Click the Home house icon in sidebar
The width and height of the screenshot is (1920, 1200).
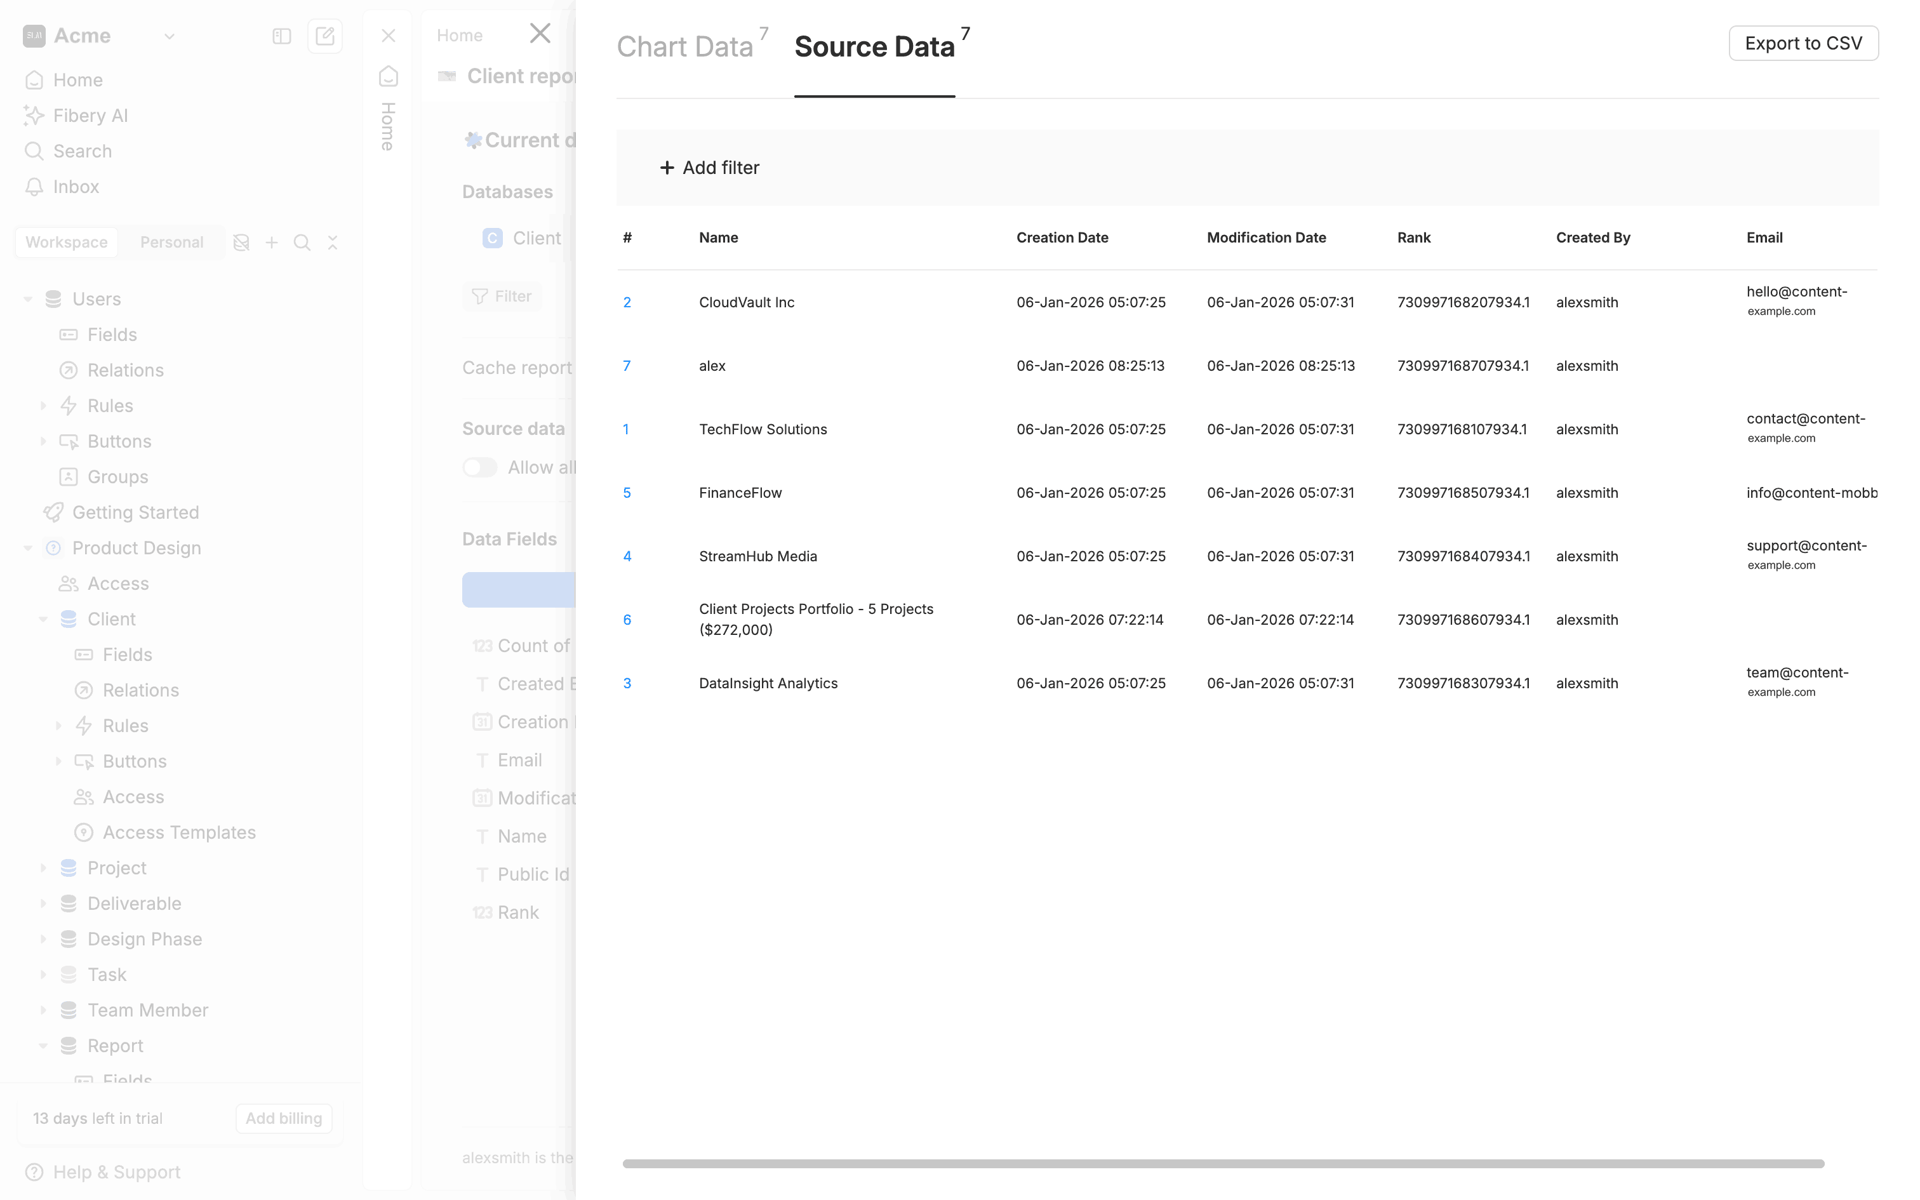click(x=34, y=80)
